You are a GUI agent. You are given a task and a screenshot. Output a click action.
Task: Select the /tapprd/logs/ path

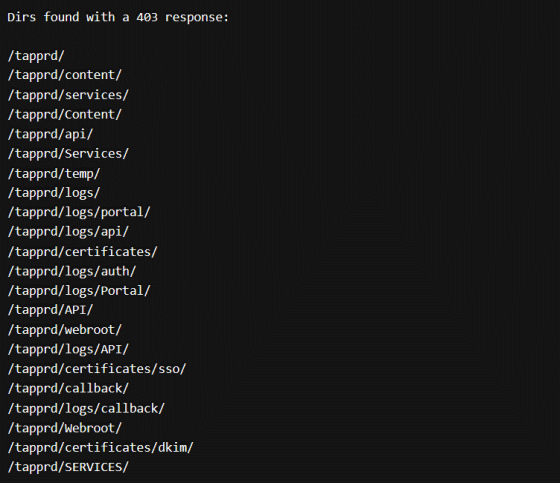coord(54,193)
